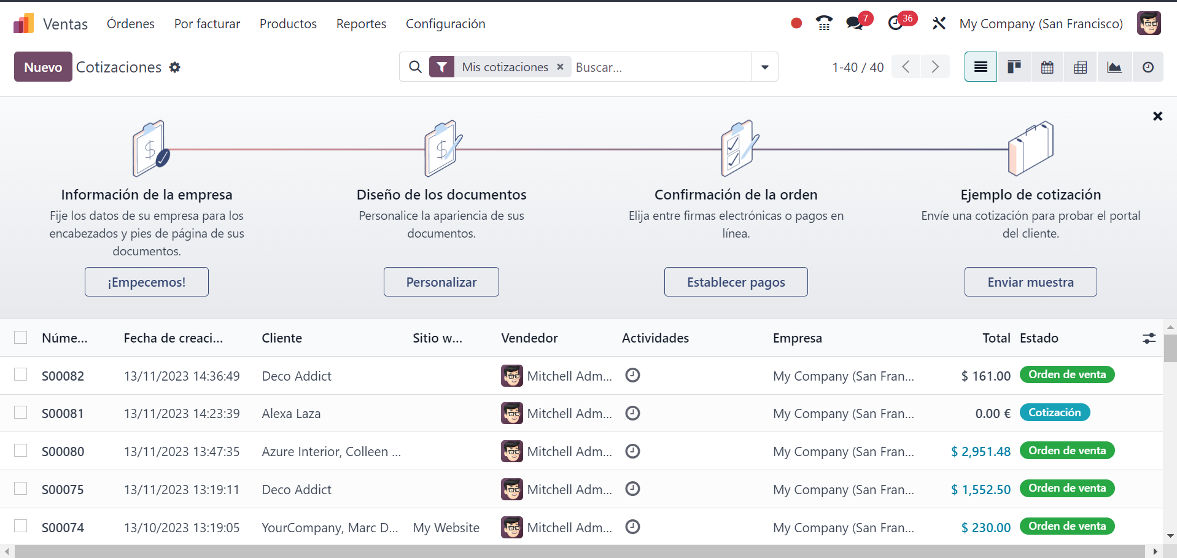Image resolution: width=1177 pixels, height=558 pixels.
Task: Open optional columns selector in table header
Action: point(1149,339)
